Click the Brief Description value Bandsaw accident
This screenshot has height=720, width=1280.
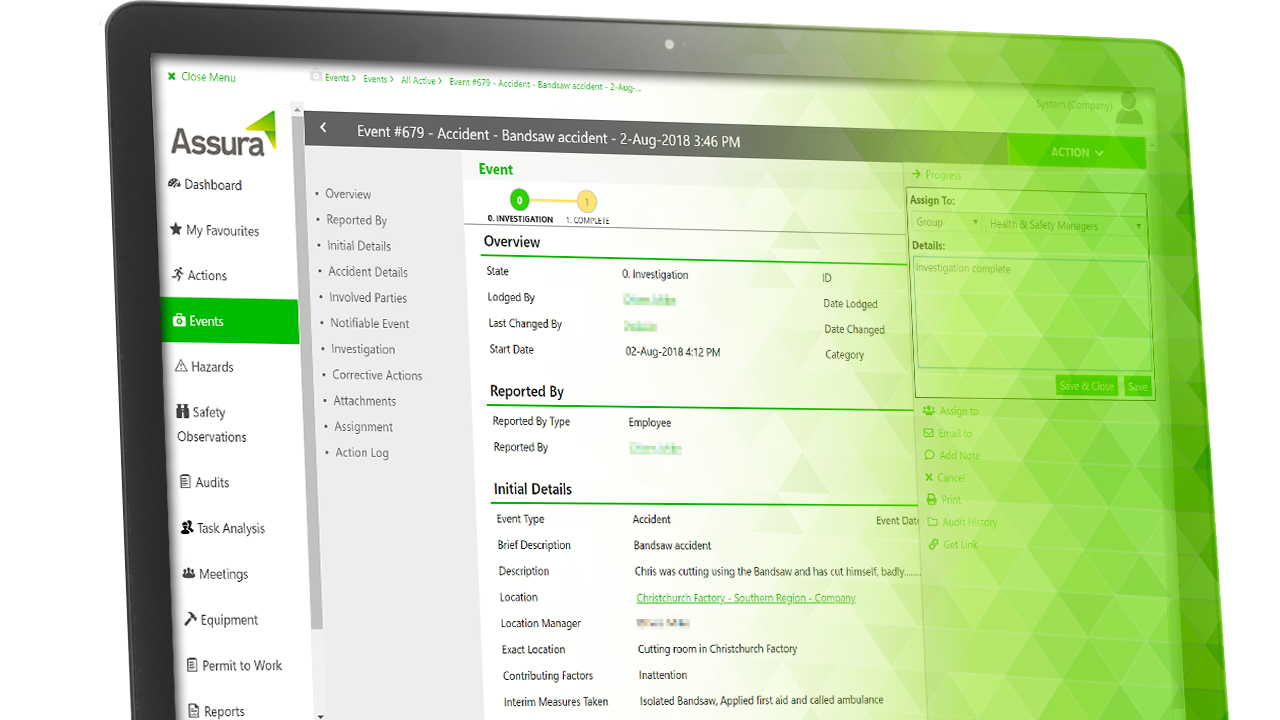click(673, 546)
